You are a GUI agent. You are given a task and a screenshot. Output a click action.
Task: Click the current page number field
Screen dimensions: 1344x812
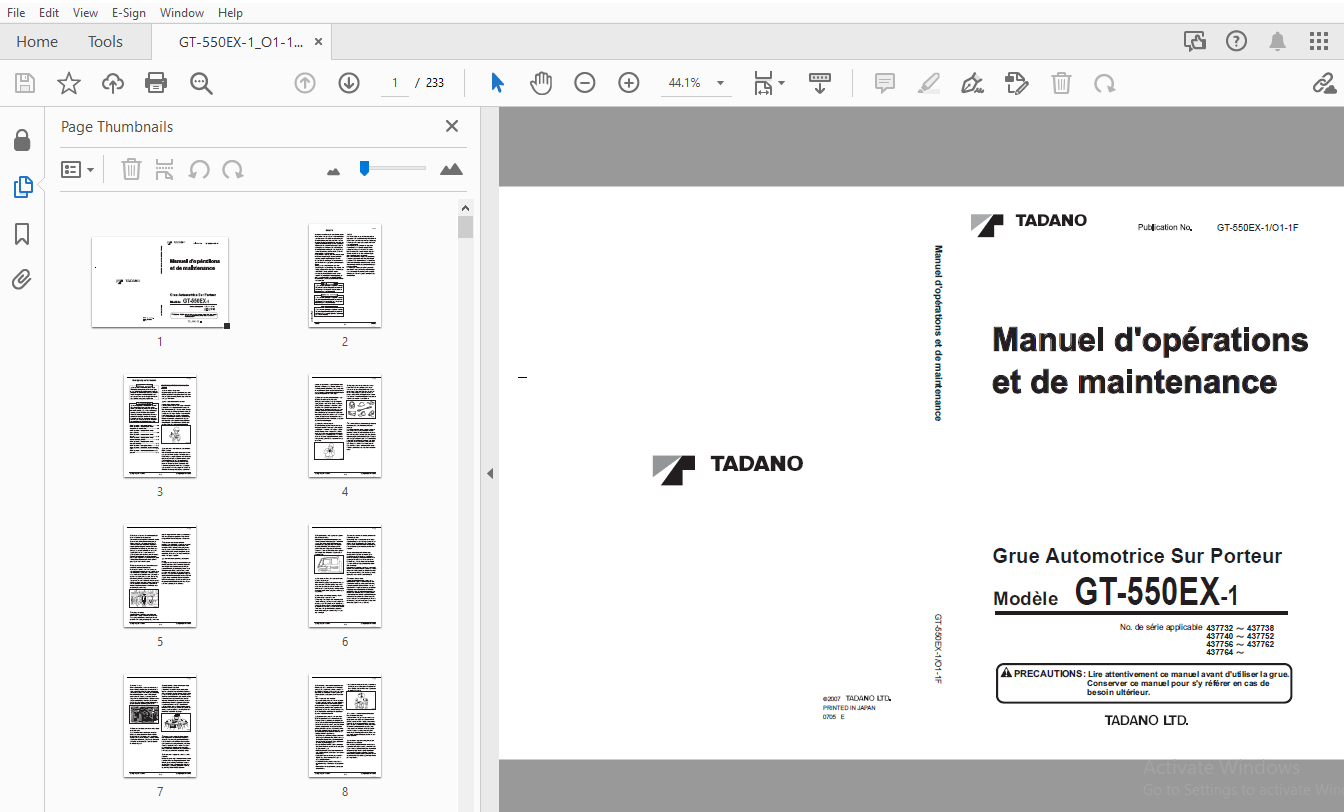(x=395, y=83)
